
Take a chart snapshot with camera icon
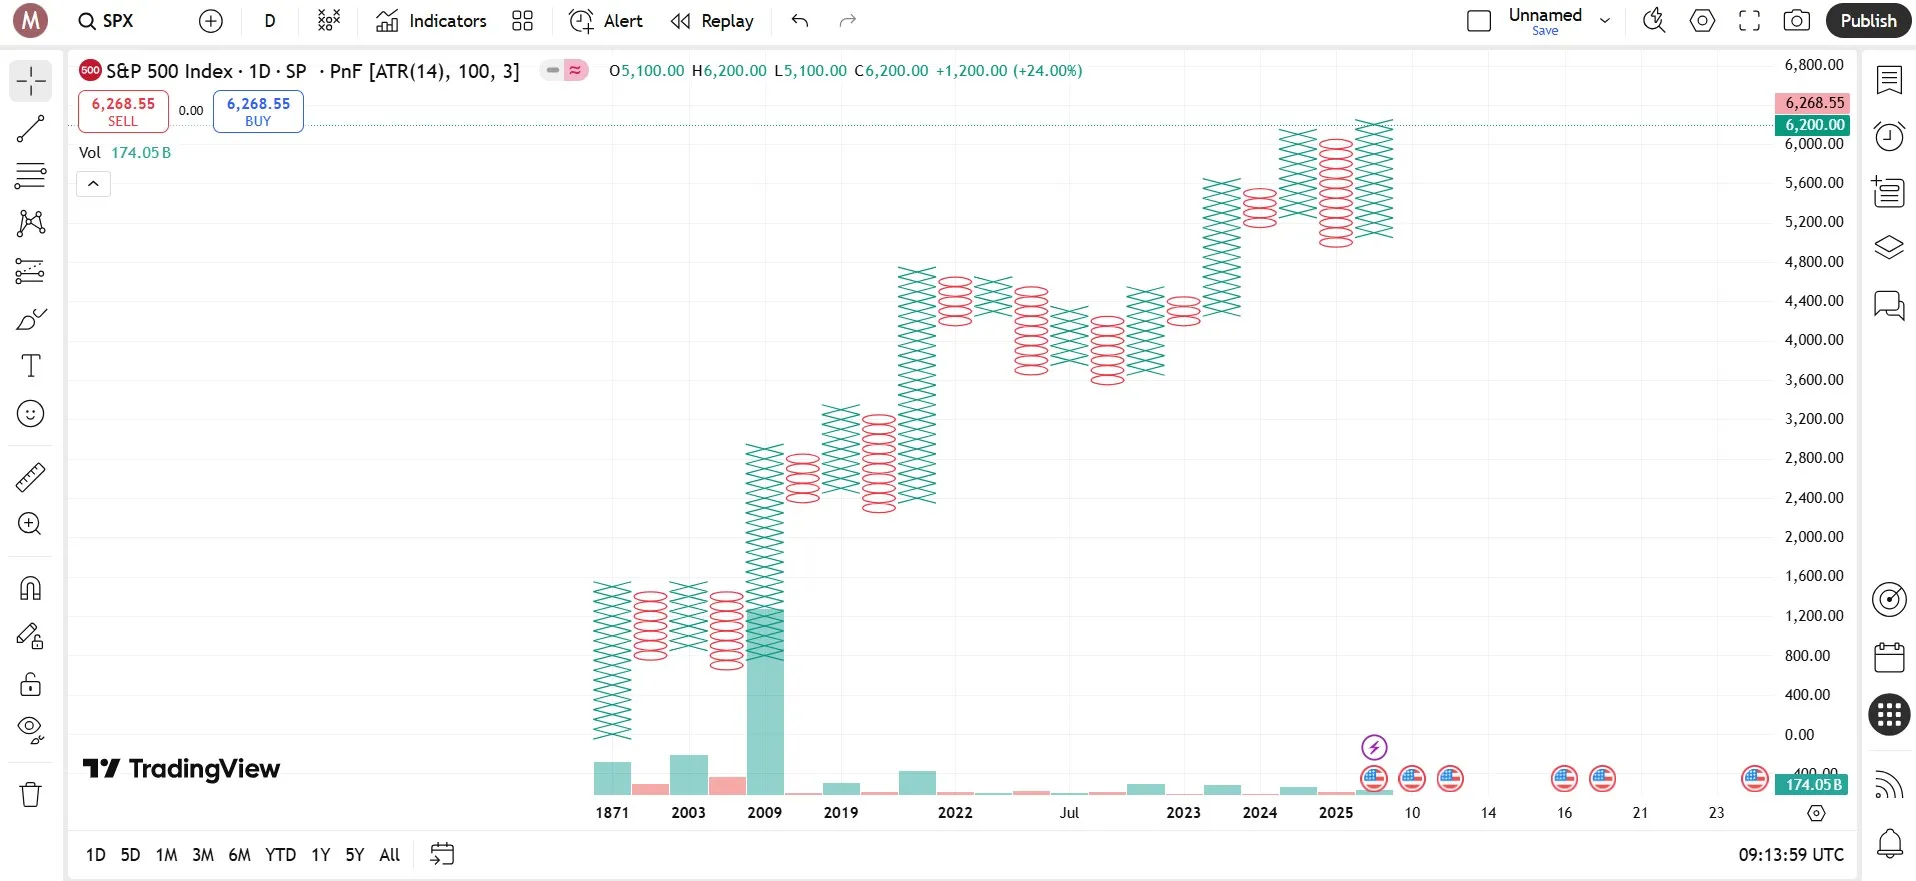pyautogui.click(x=1796, y=21)
